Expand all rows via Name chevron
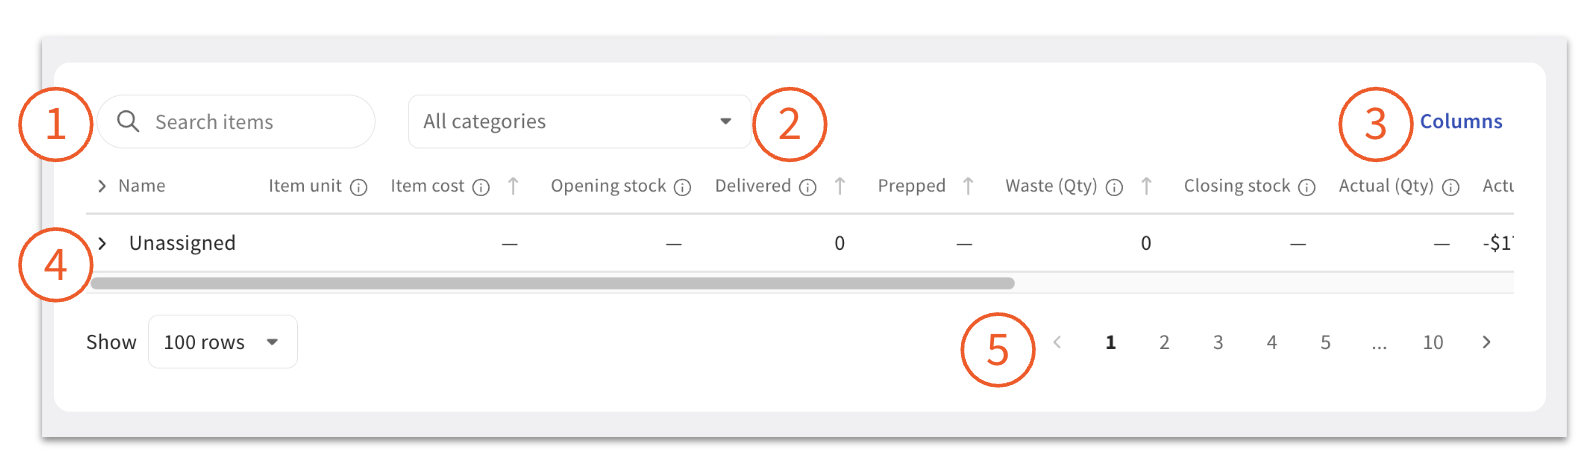1596x472 pixels. (102, 186)
